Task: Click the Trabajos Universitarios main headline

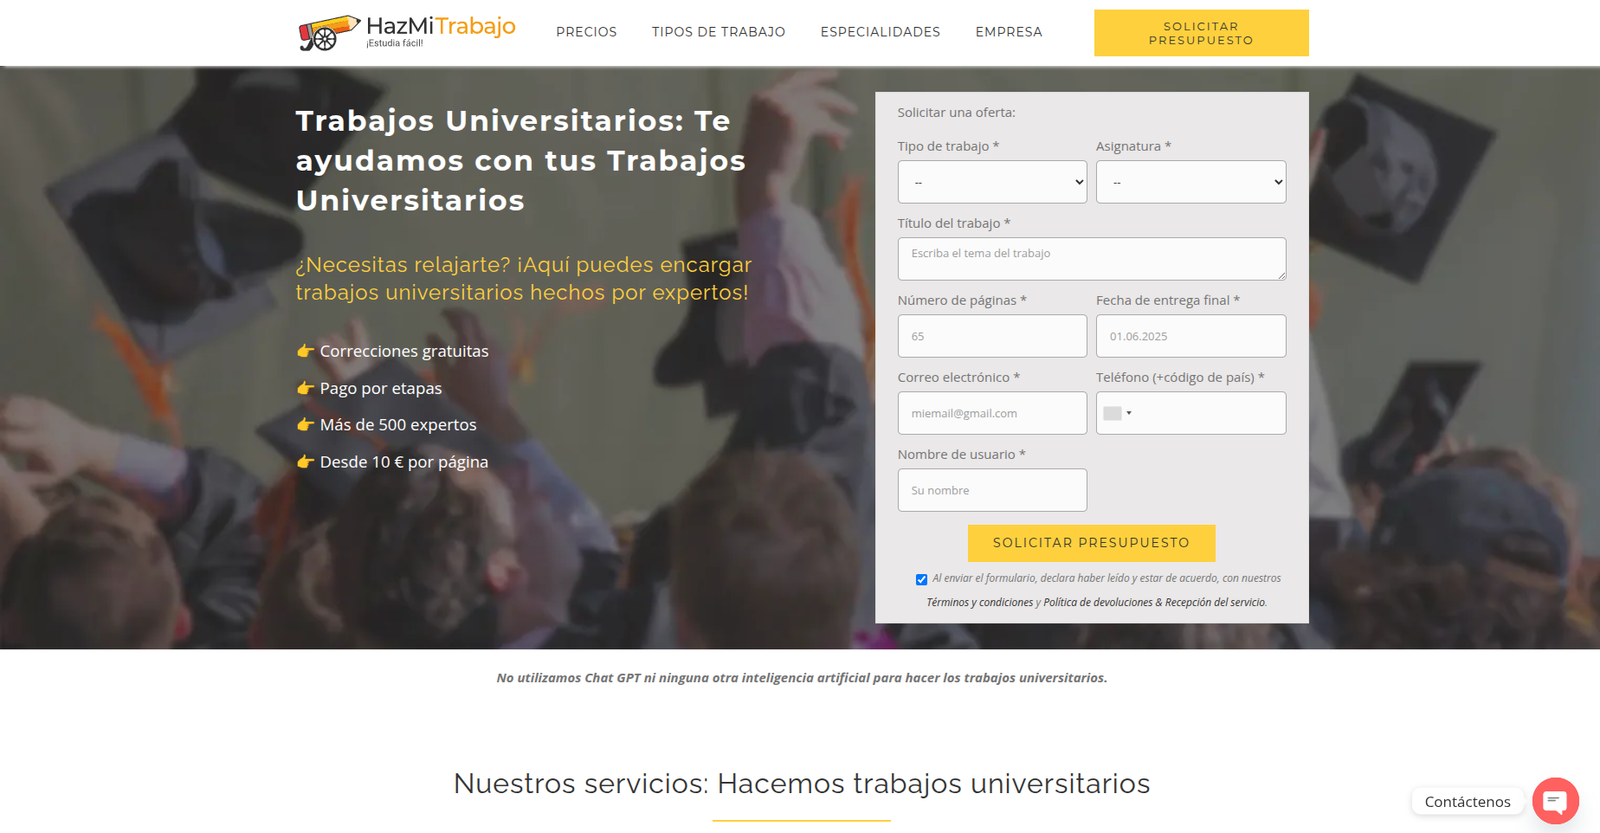Action: (x=521, y=160)
